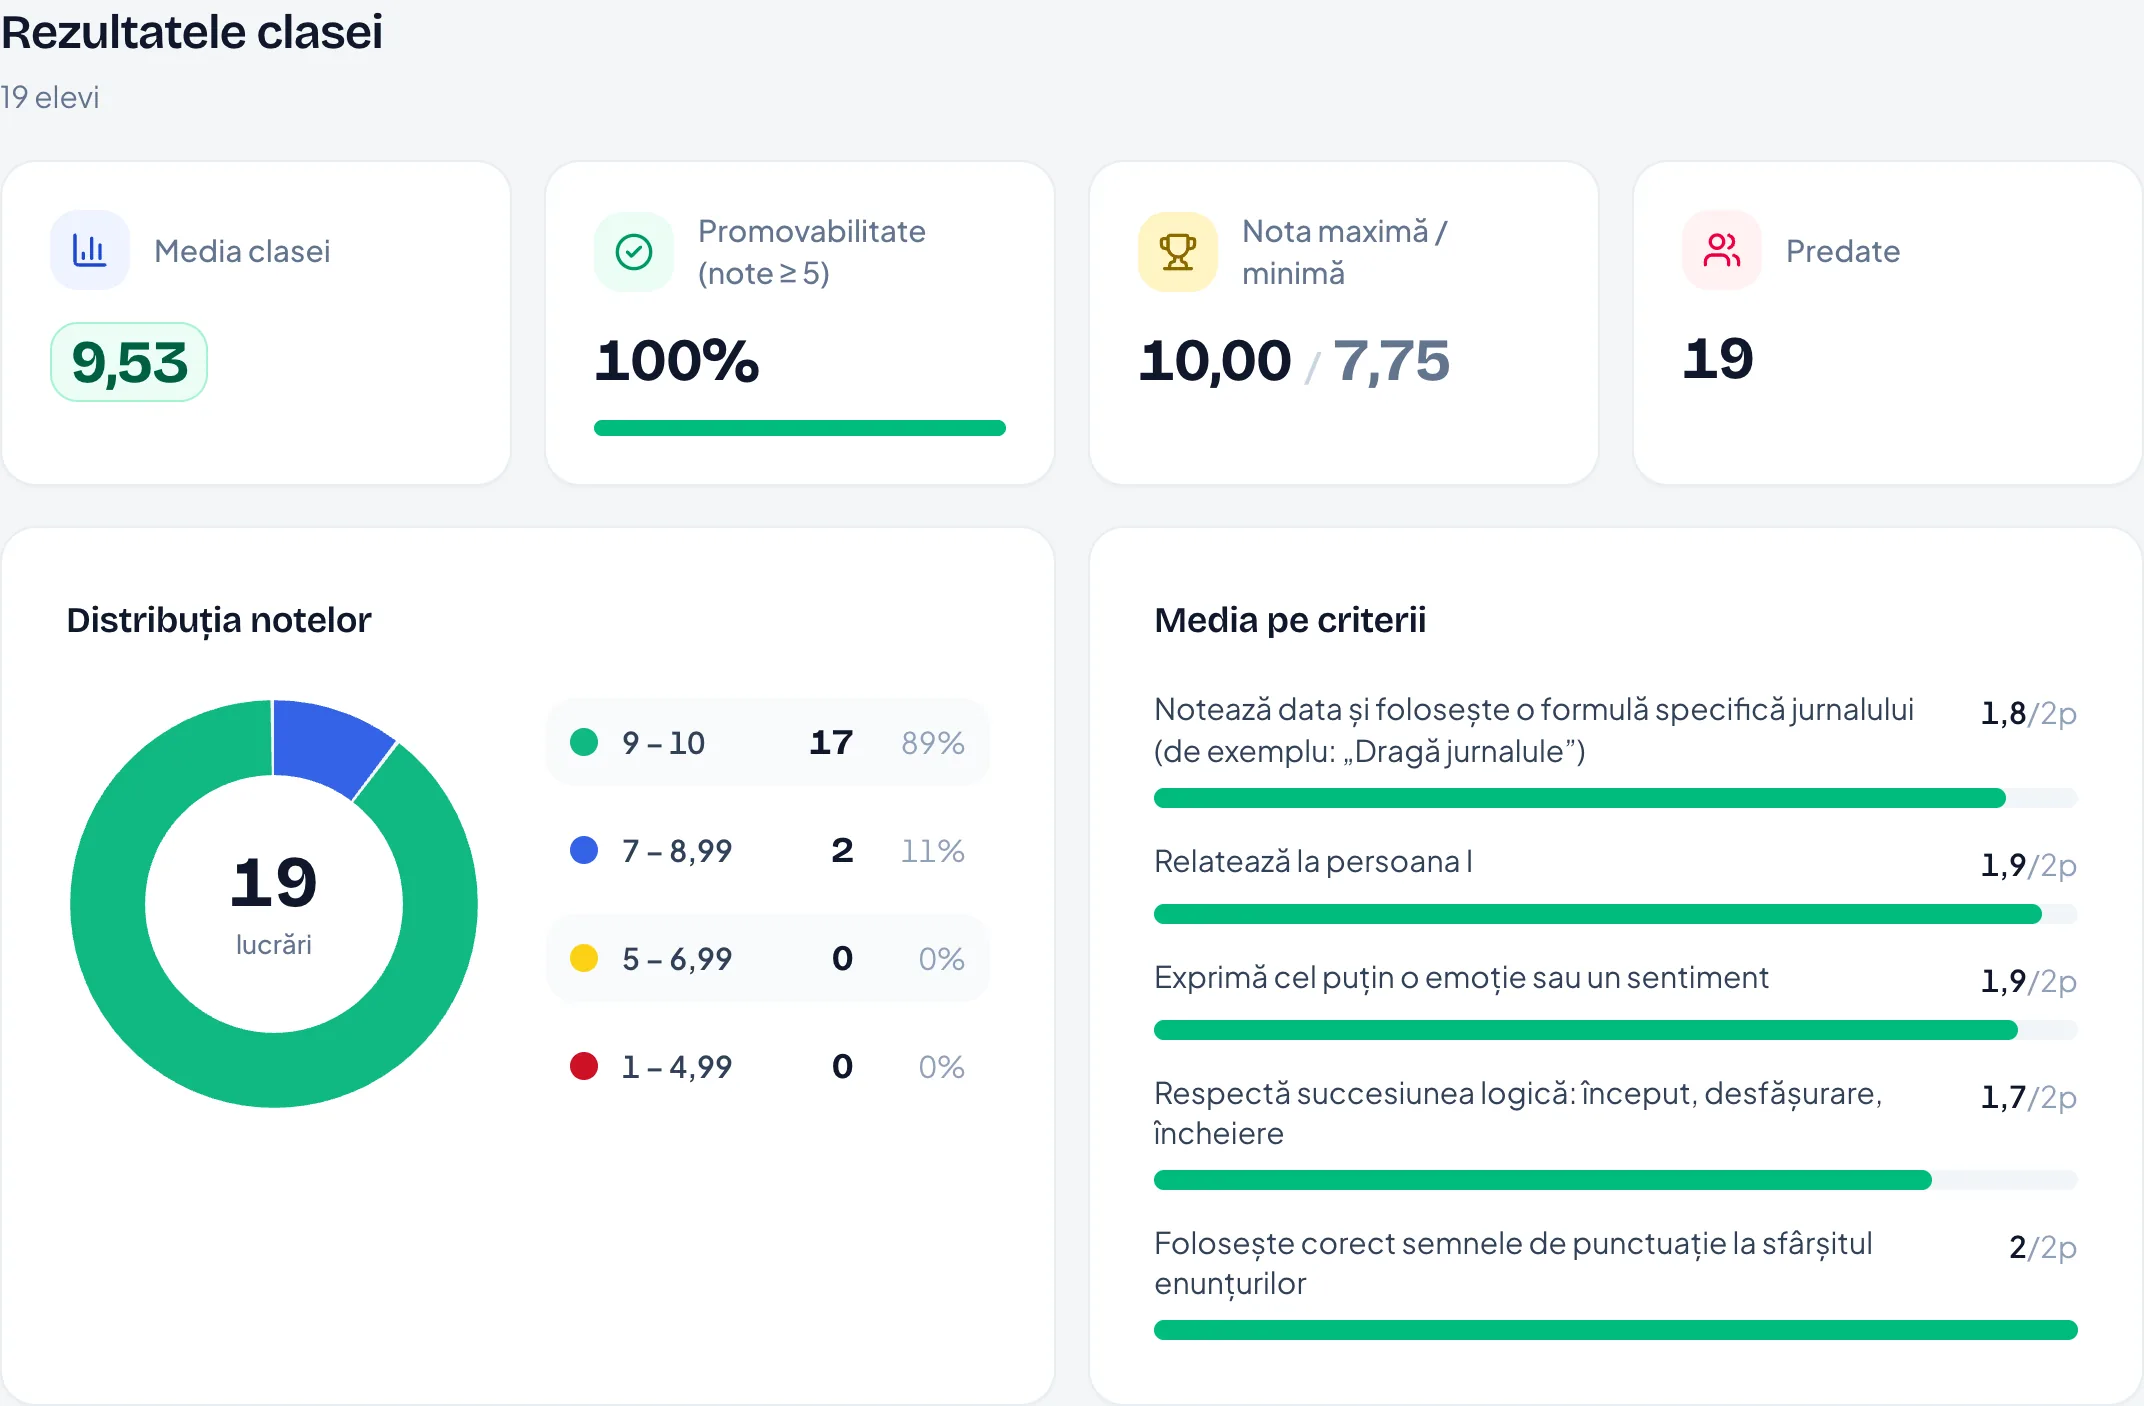Select the '7 – 8,99' distribution row label
The height and width of the screenshot is (1406, 2144).
click(x=677, y=851)
